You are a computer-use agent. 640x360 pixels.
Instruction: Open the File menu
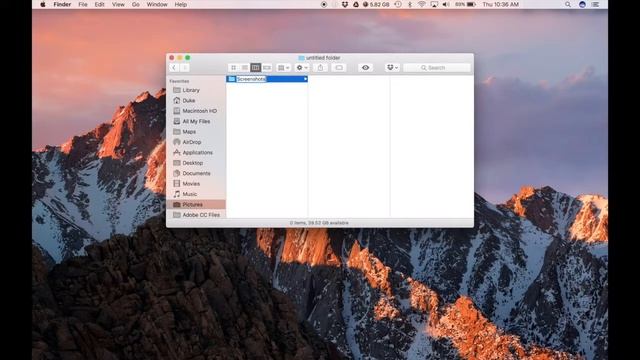pyautogui.click(x=83, y=4)
